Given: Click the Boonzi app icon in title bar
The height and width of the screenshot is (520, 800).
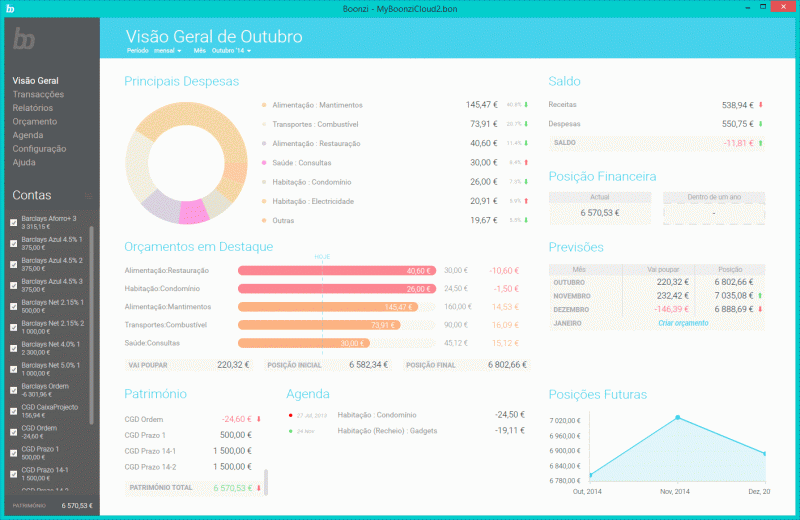Looking at the screenshot, I should click(11, 8).
